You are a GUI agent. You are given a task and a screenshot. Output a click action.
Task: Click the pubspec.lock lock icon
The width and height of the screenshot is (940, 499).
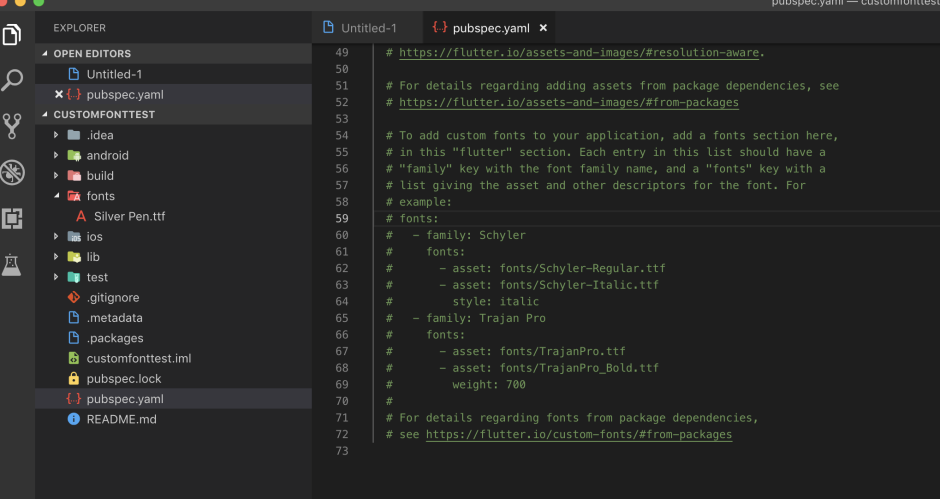tap(74, 378)
